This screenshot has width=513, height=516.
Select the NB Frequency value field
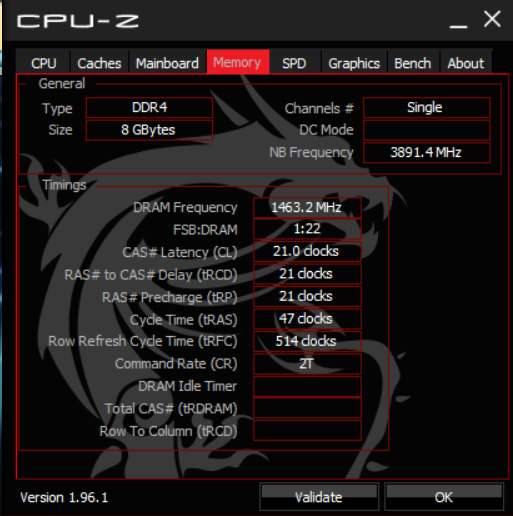pyautogui.click(x=426, y=153)
